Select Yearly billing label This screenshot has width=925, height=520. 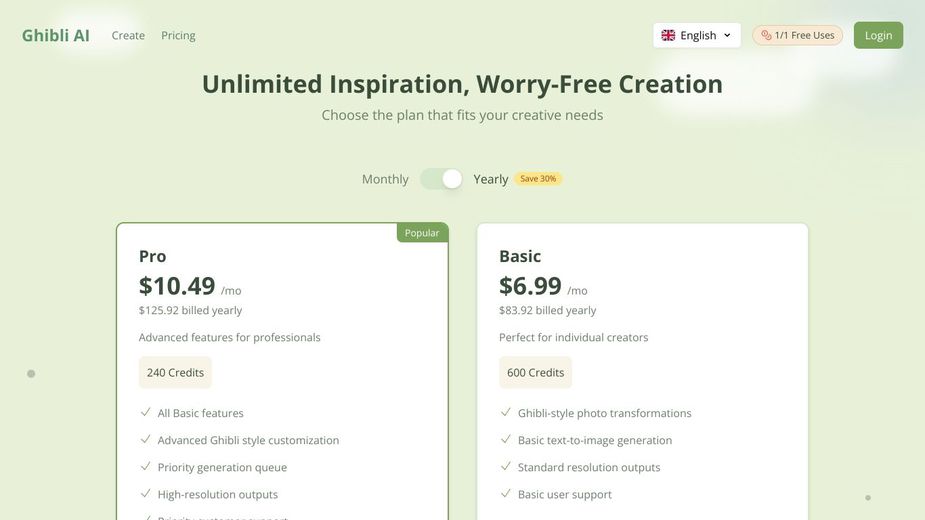491,179
